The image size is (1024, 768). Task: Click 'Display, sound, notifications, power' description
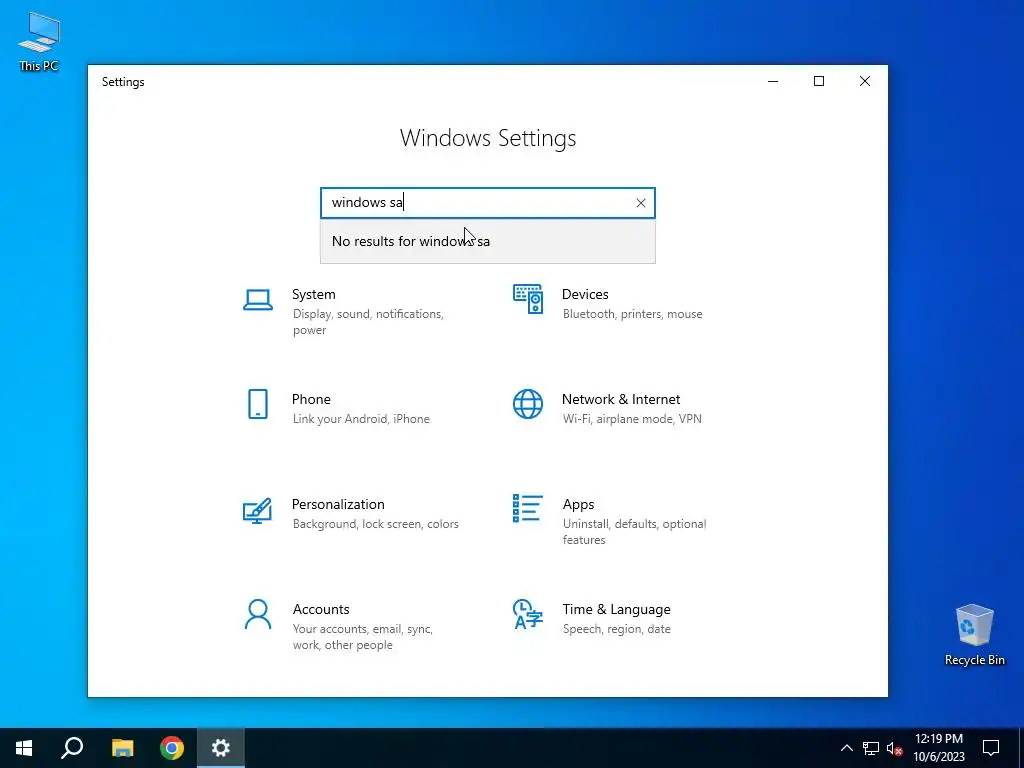tap(368, 322)
